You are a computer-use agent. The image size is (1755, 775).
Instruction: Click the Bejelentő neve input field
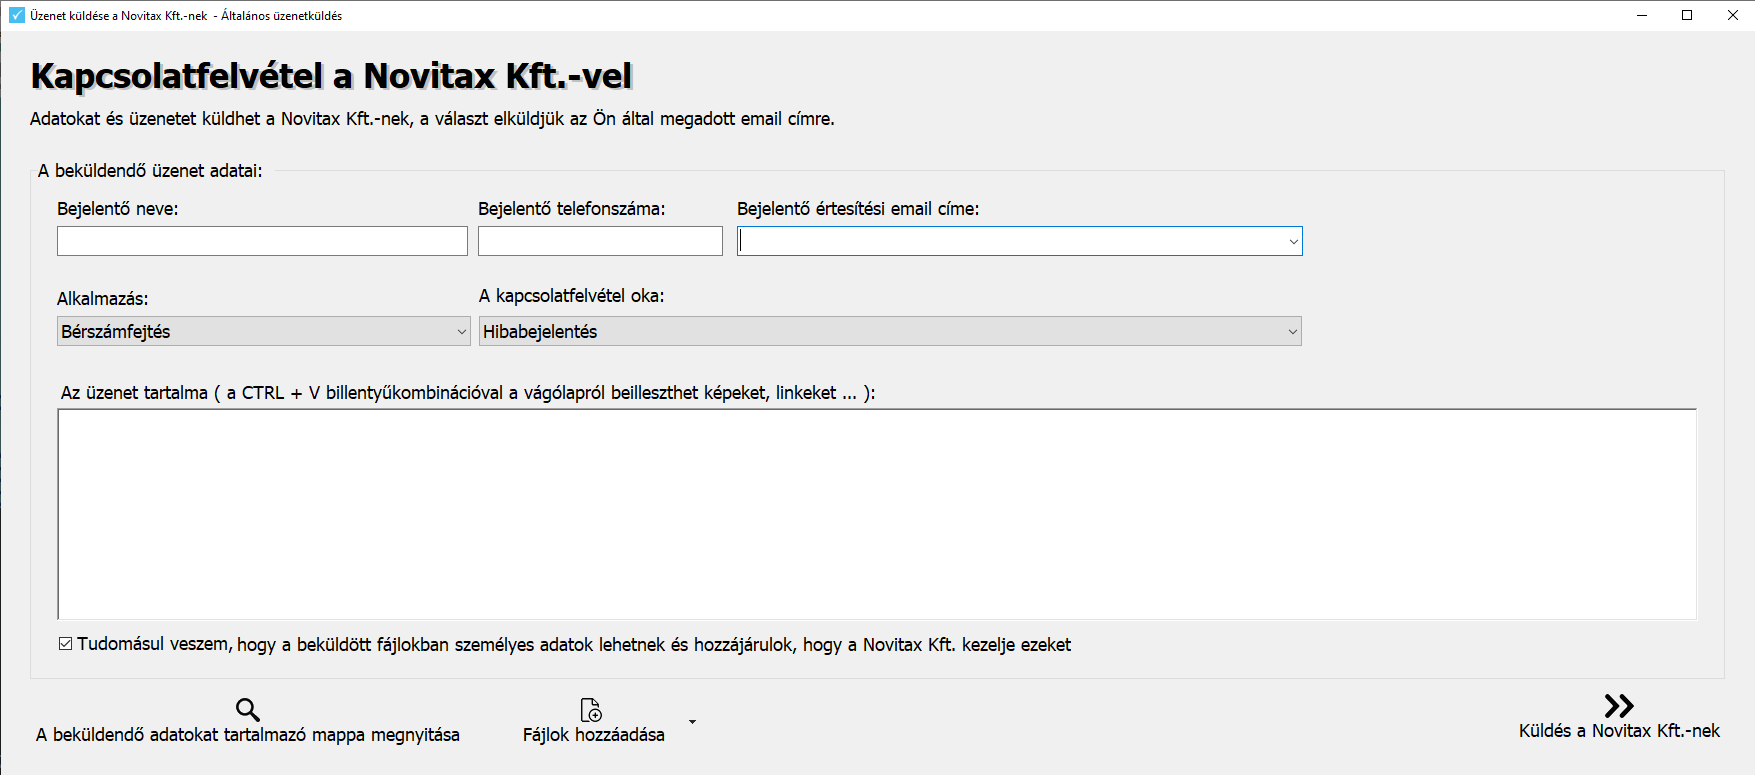click(x=262, y=241)
